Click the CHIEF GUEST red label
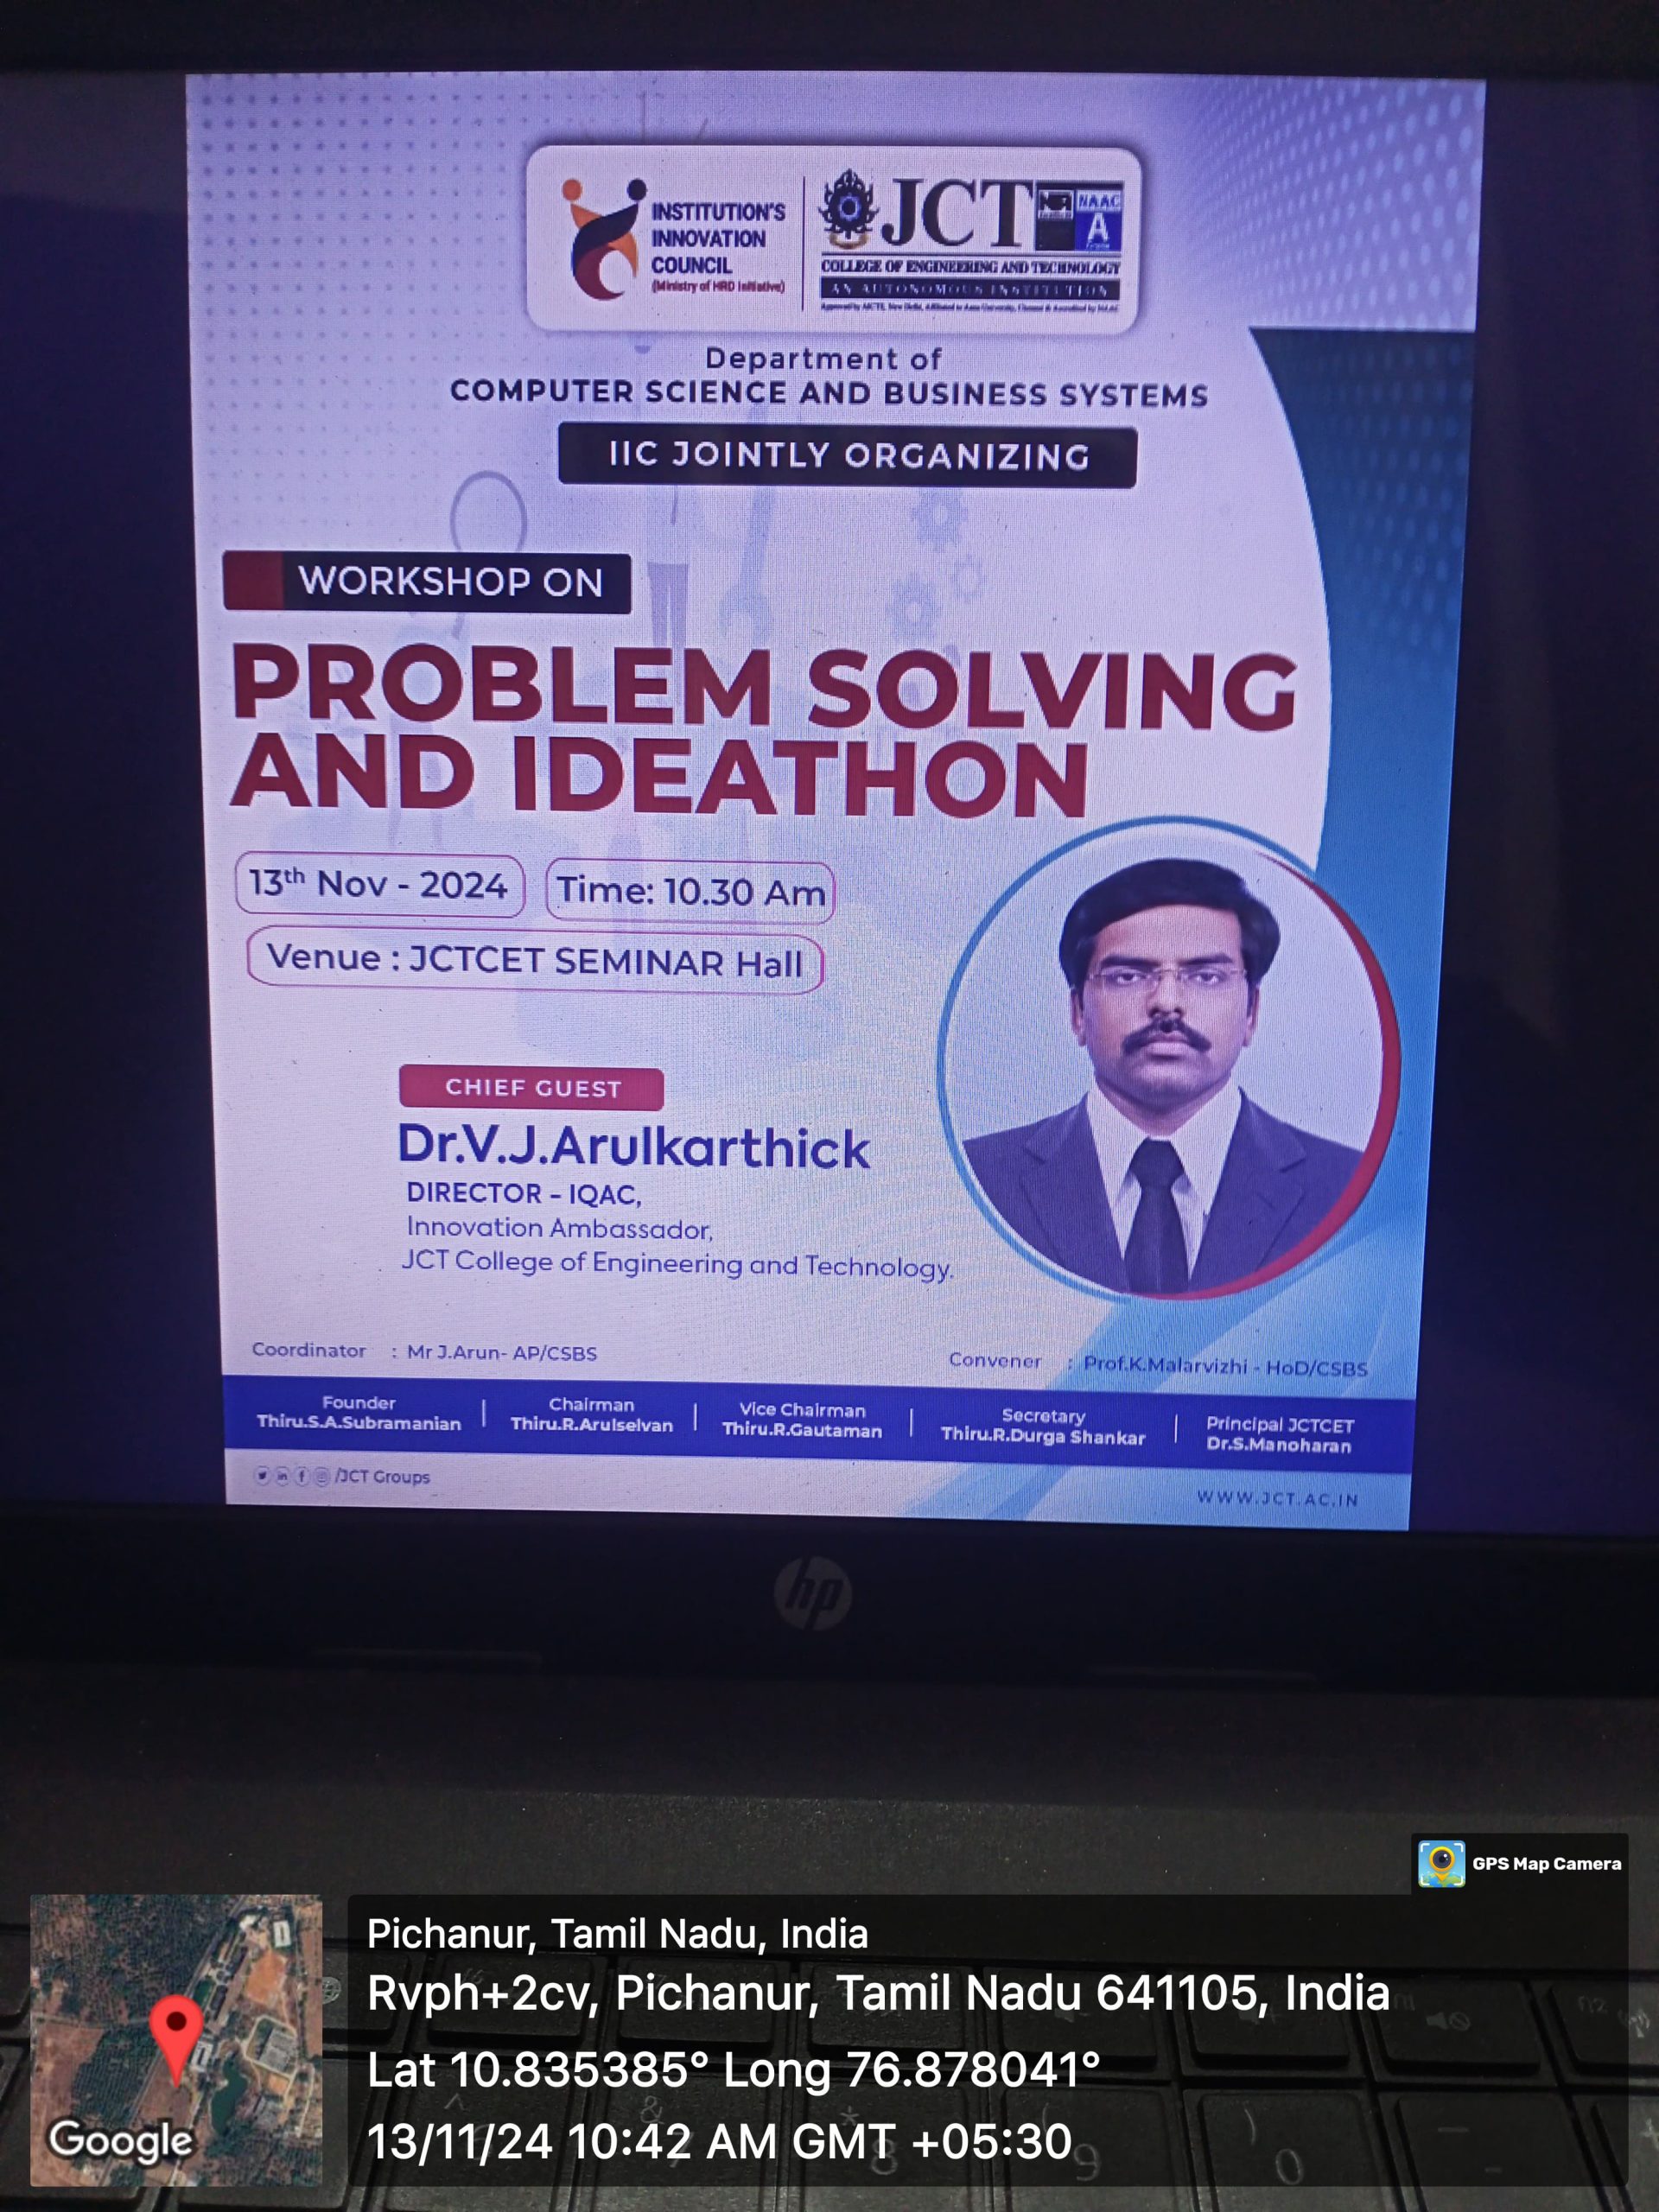This screenshot has height=2212, width=1659. (532, 1088)
